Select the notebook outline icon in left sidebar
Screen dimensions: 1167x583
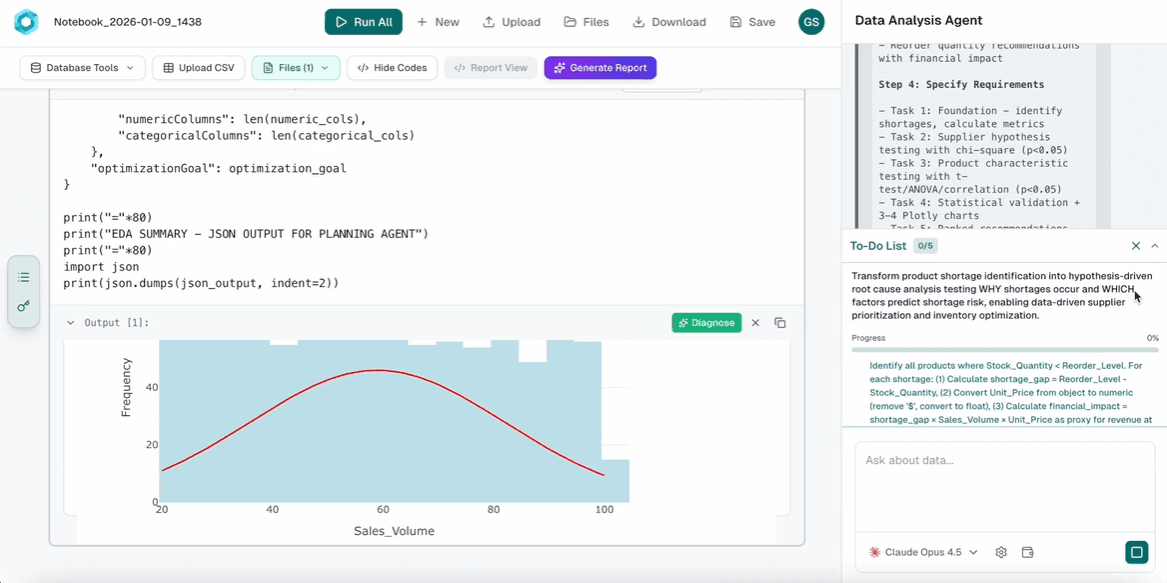(x=22, y=277)
